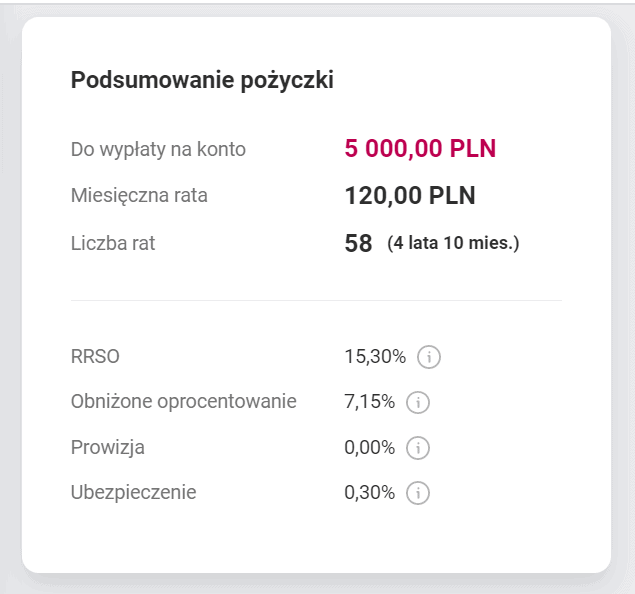Click the 5 000,00 PLN payout amount
Image resolution: width=635 pixels, height=594 pixels.
coord(420,149)
